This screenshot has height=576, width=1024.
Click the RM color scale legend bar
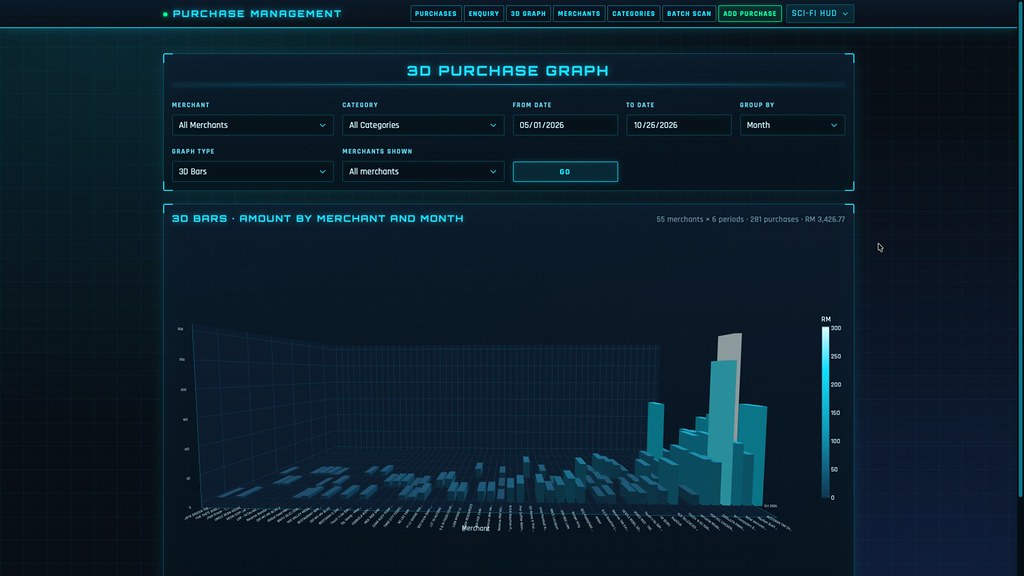(x=825, y=412)
